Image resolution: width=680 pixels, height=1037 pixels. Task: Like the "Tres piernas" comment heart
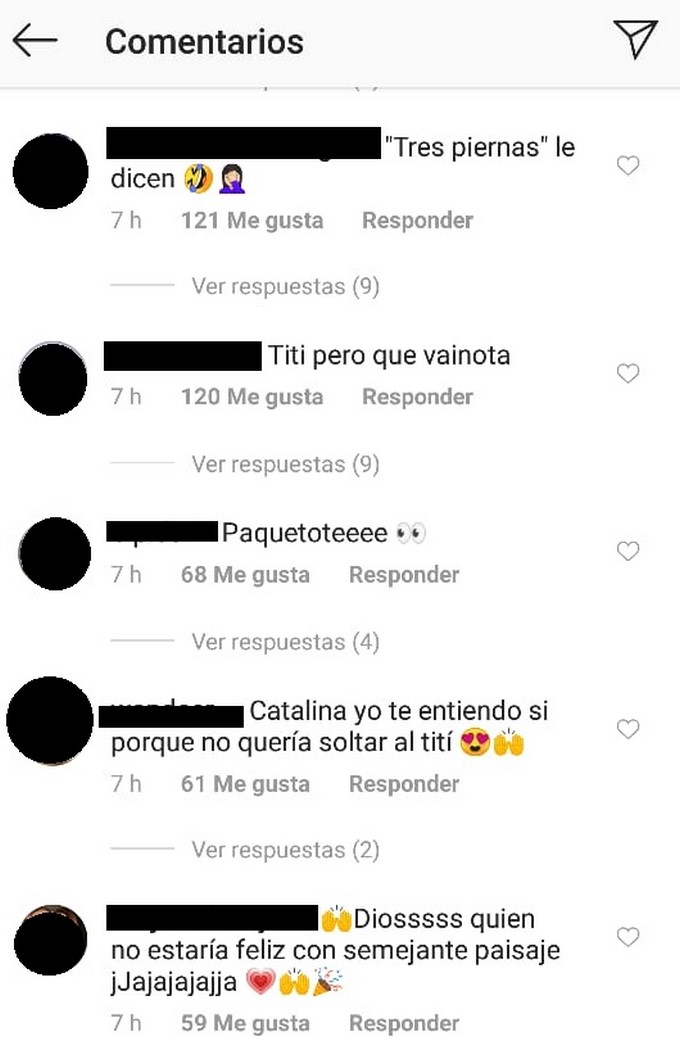point(628,165)
